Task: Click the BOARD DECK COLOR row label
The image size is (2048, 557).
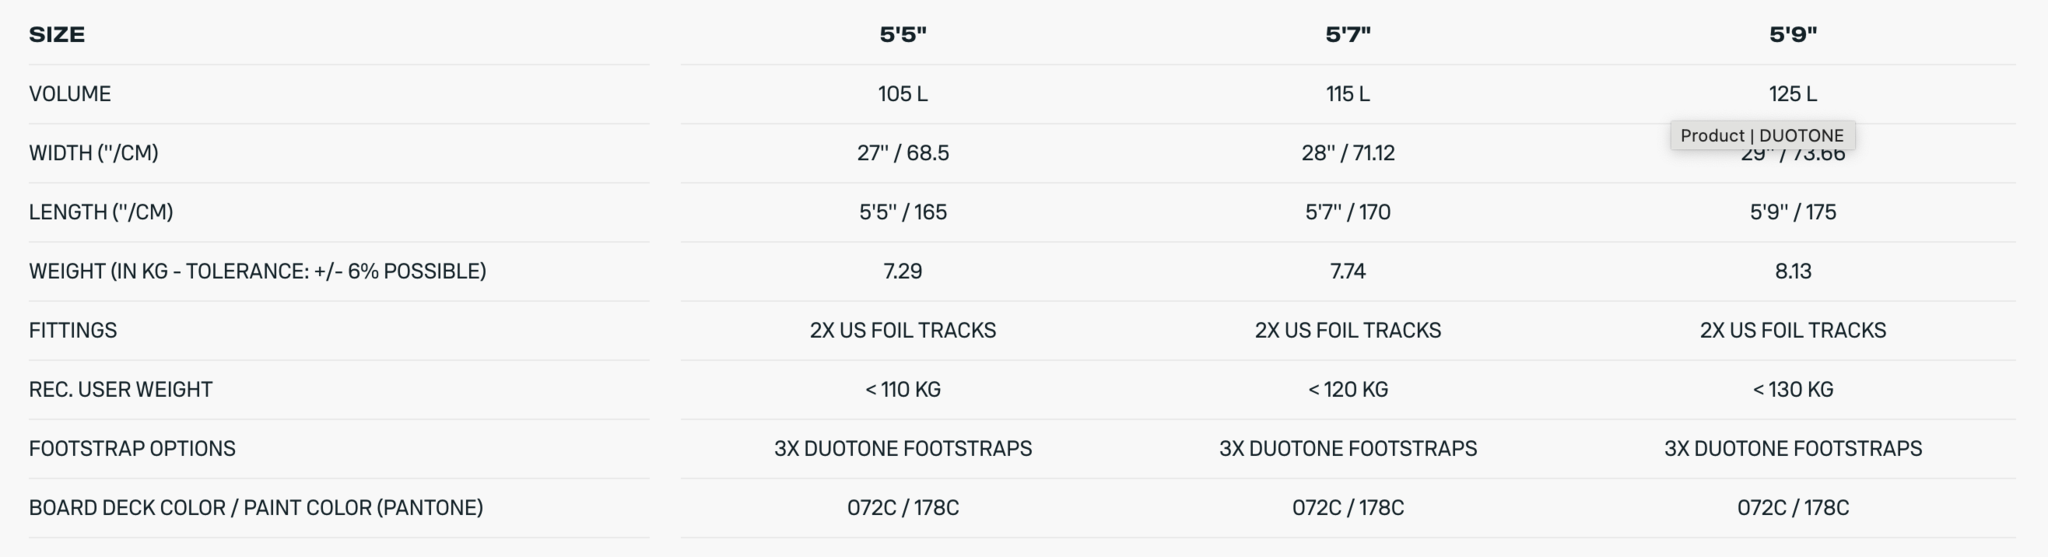Action: click(x=256, y=507)
